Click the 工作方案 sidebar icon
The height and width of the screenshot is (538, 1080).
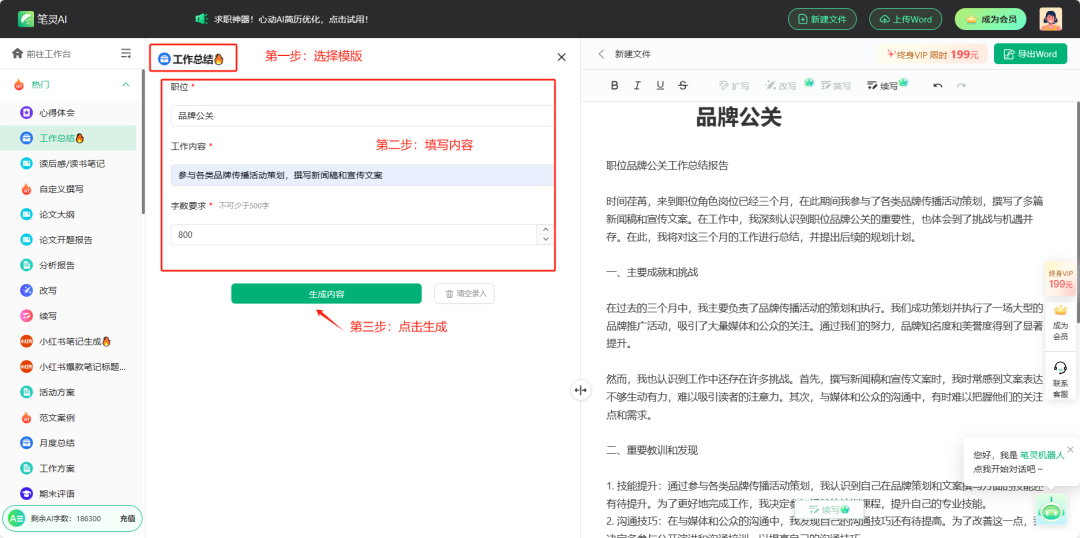pos(26,468)
